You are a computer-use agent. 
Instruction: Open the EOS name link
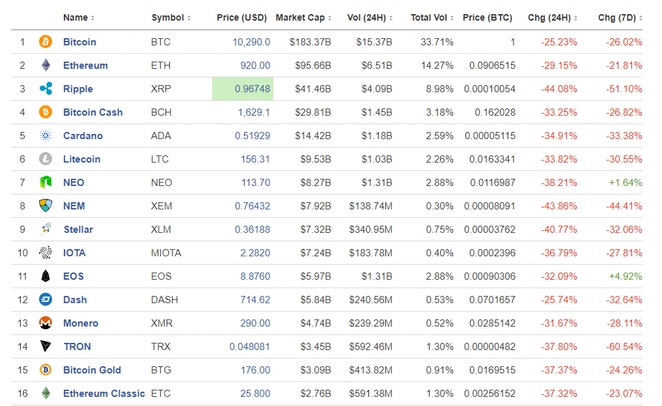[73, 276]
